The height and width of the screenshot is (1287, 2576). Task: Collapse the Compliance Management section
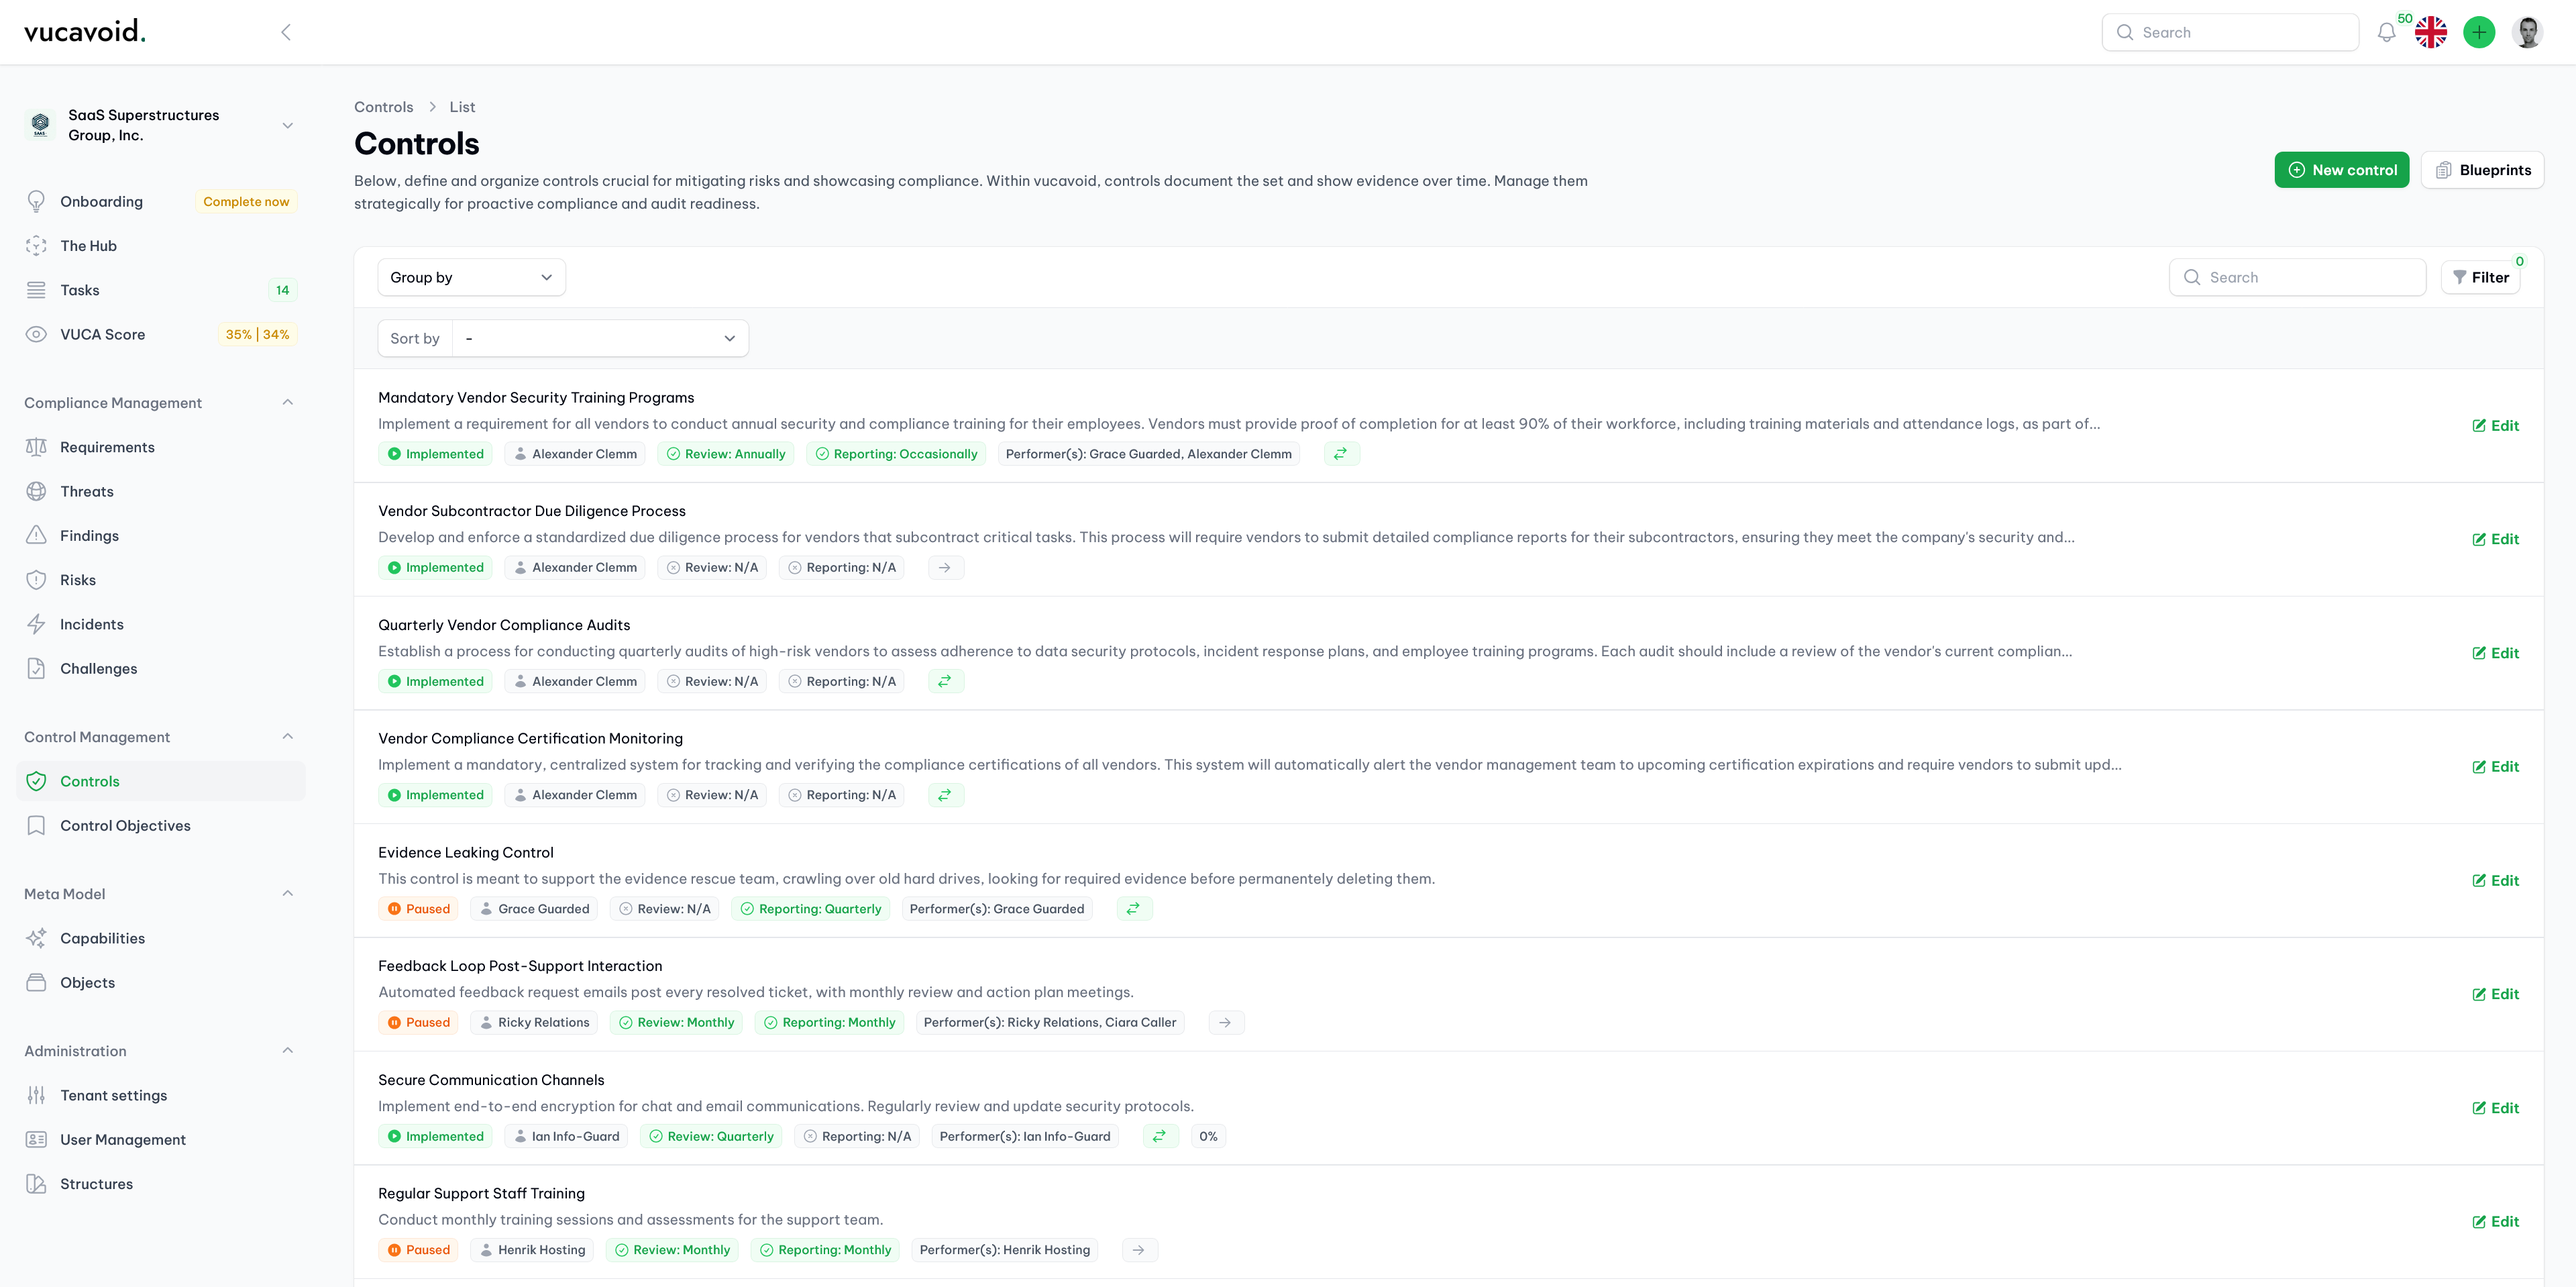288,402
